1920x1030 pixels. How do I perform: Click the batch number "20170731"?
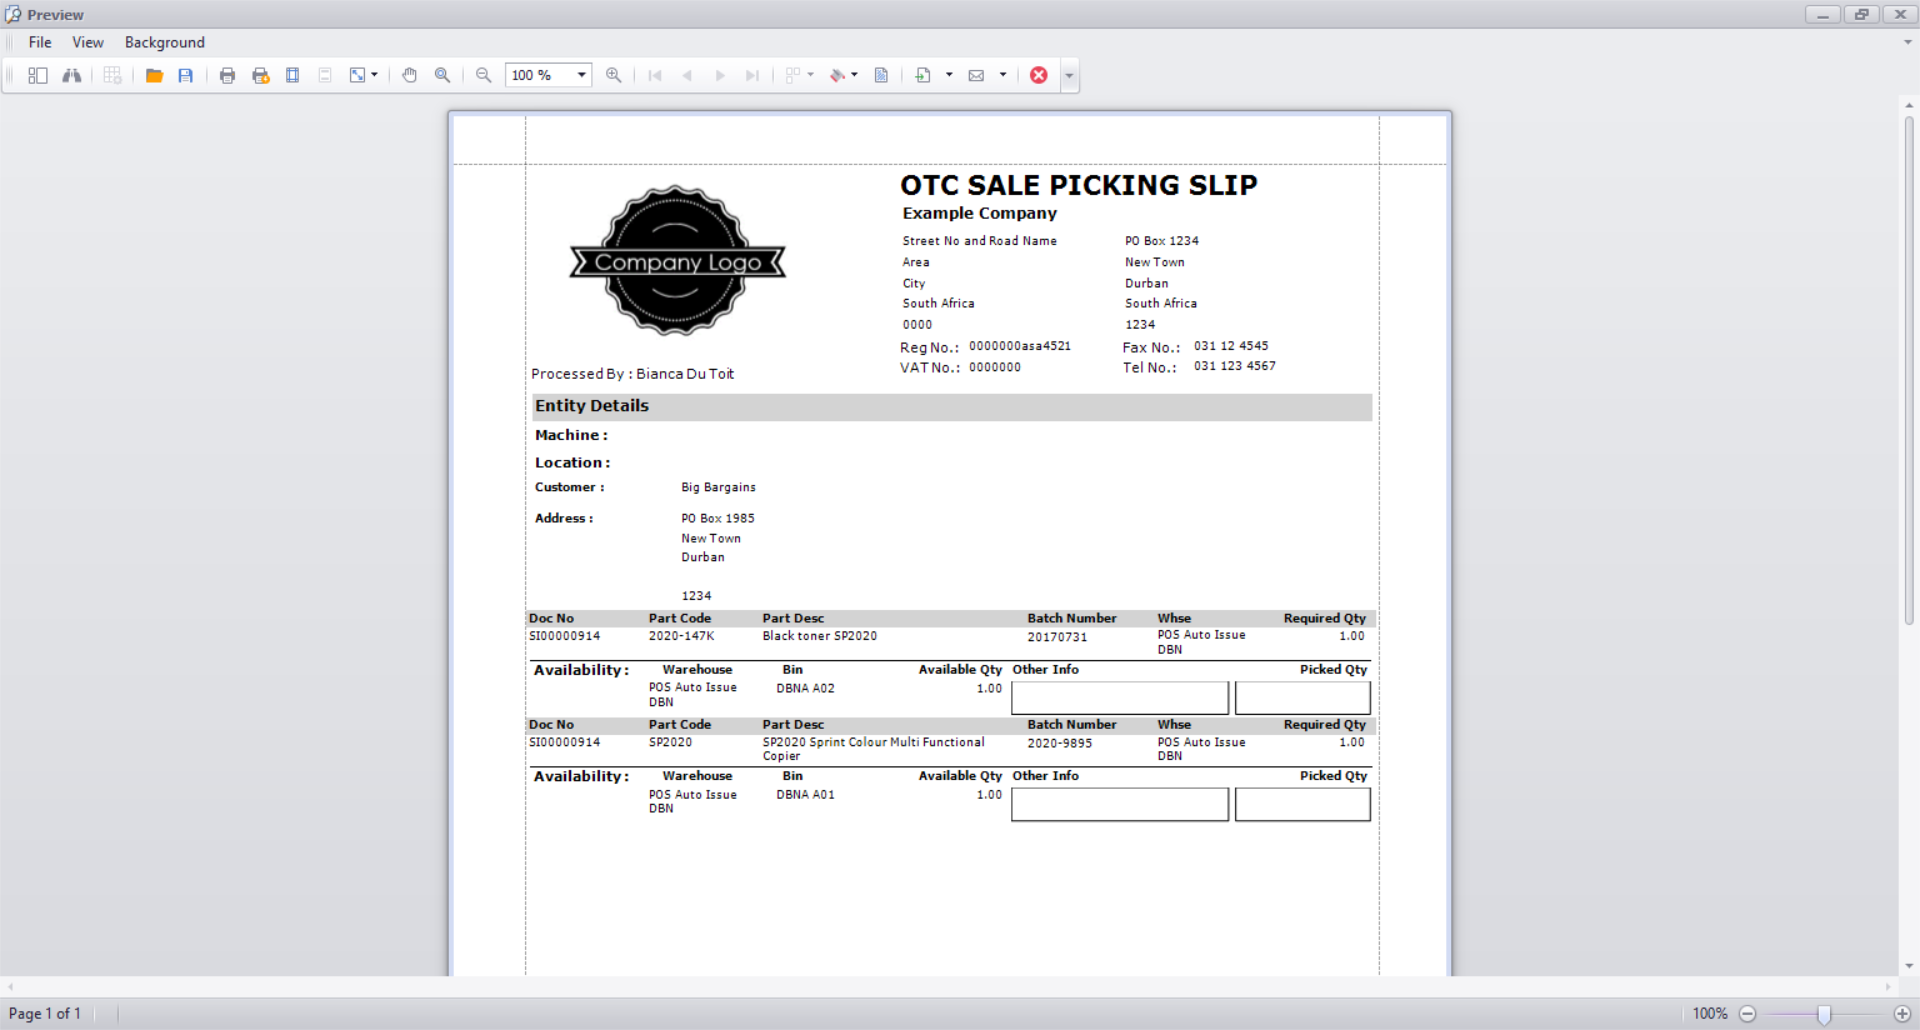[1057, 637]
